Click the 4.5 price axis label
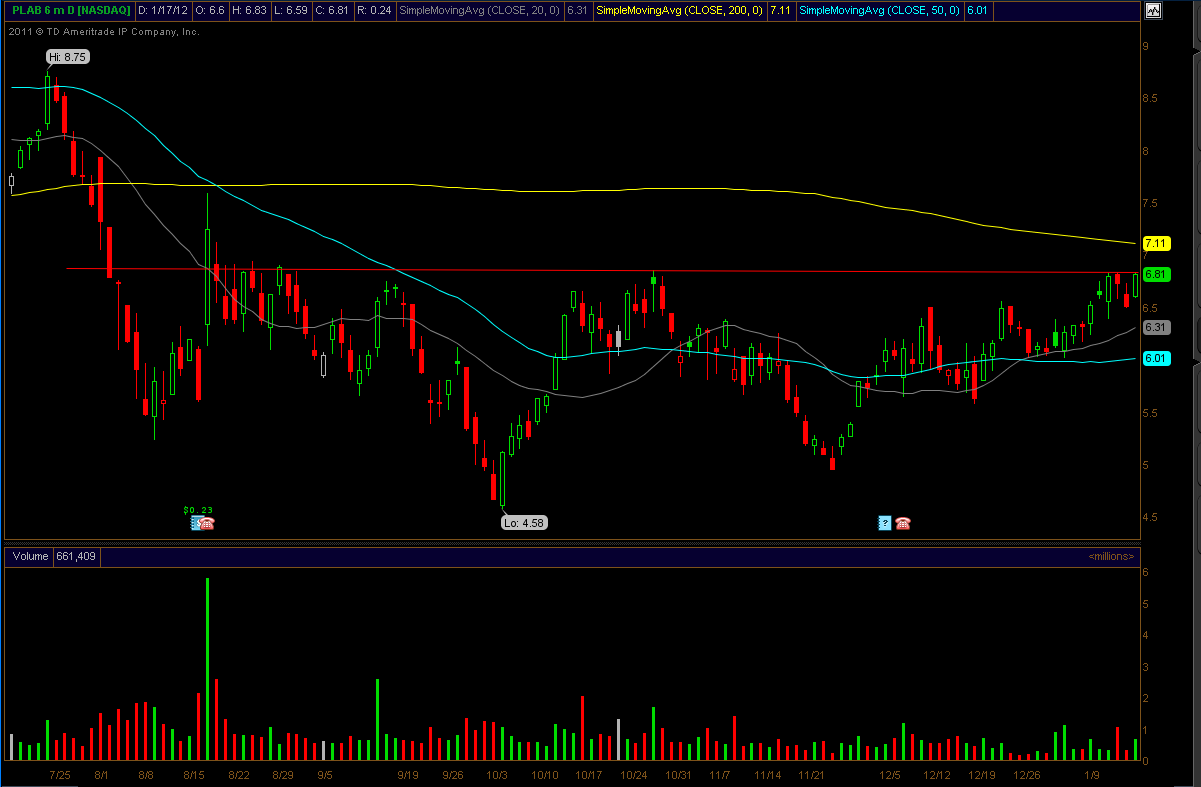Image resolution: width=1201 pixels, height=787 pixels. point(1150,517)
